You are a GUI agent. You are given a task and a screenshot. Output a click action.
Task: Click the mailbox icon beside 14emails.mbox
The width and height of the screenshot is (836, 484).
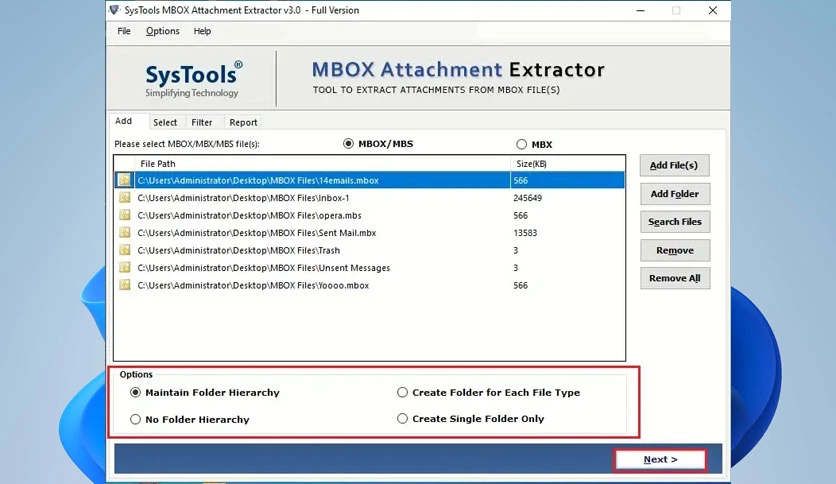coord(125,180)
